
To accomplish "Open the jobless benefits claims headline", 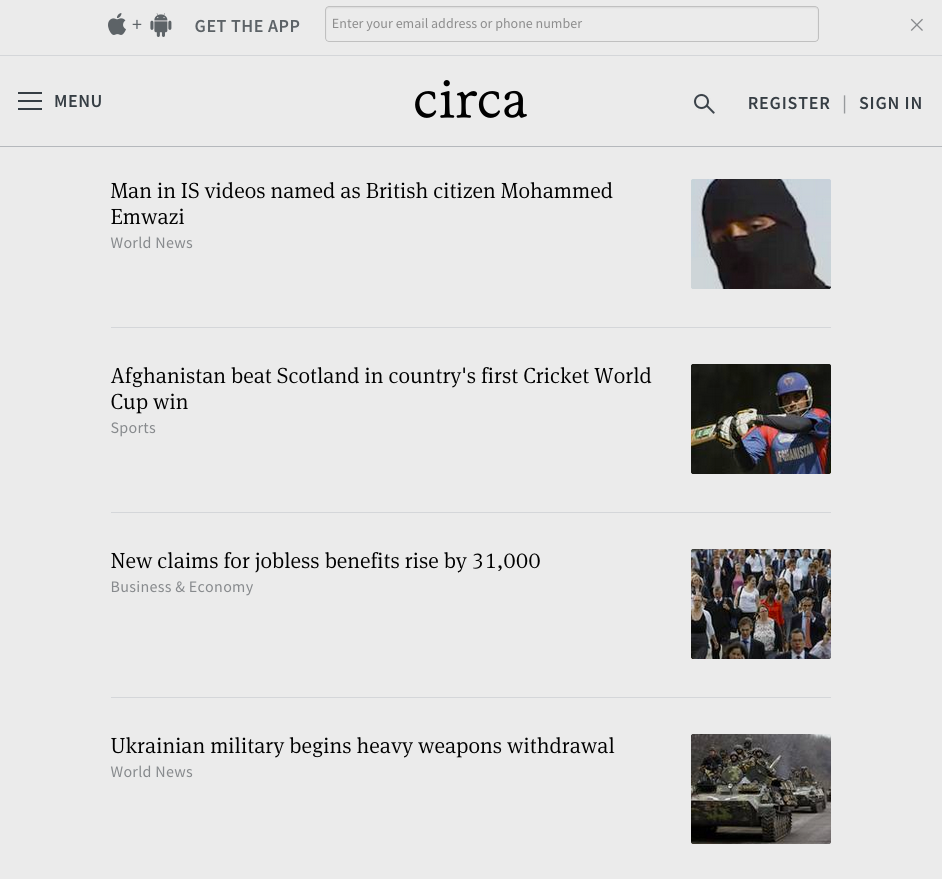I will 325,561.
